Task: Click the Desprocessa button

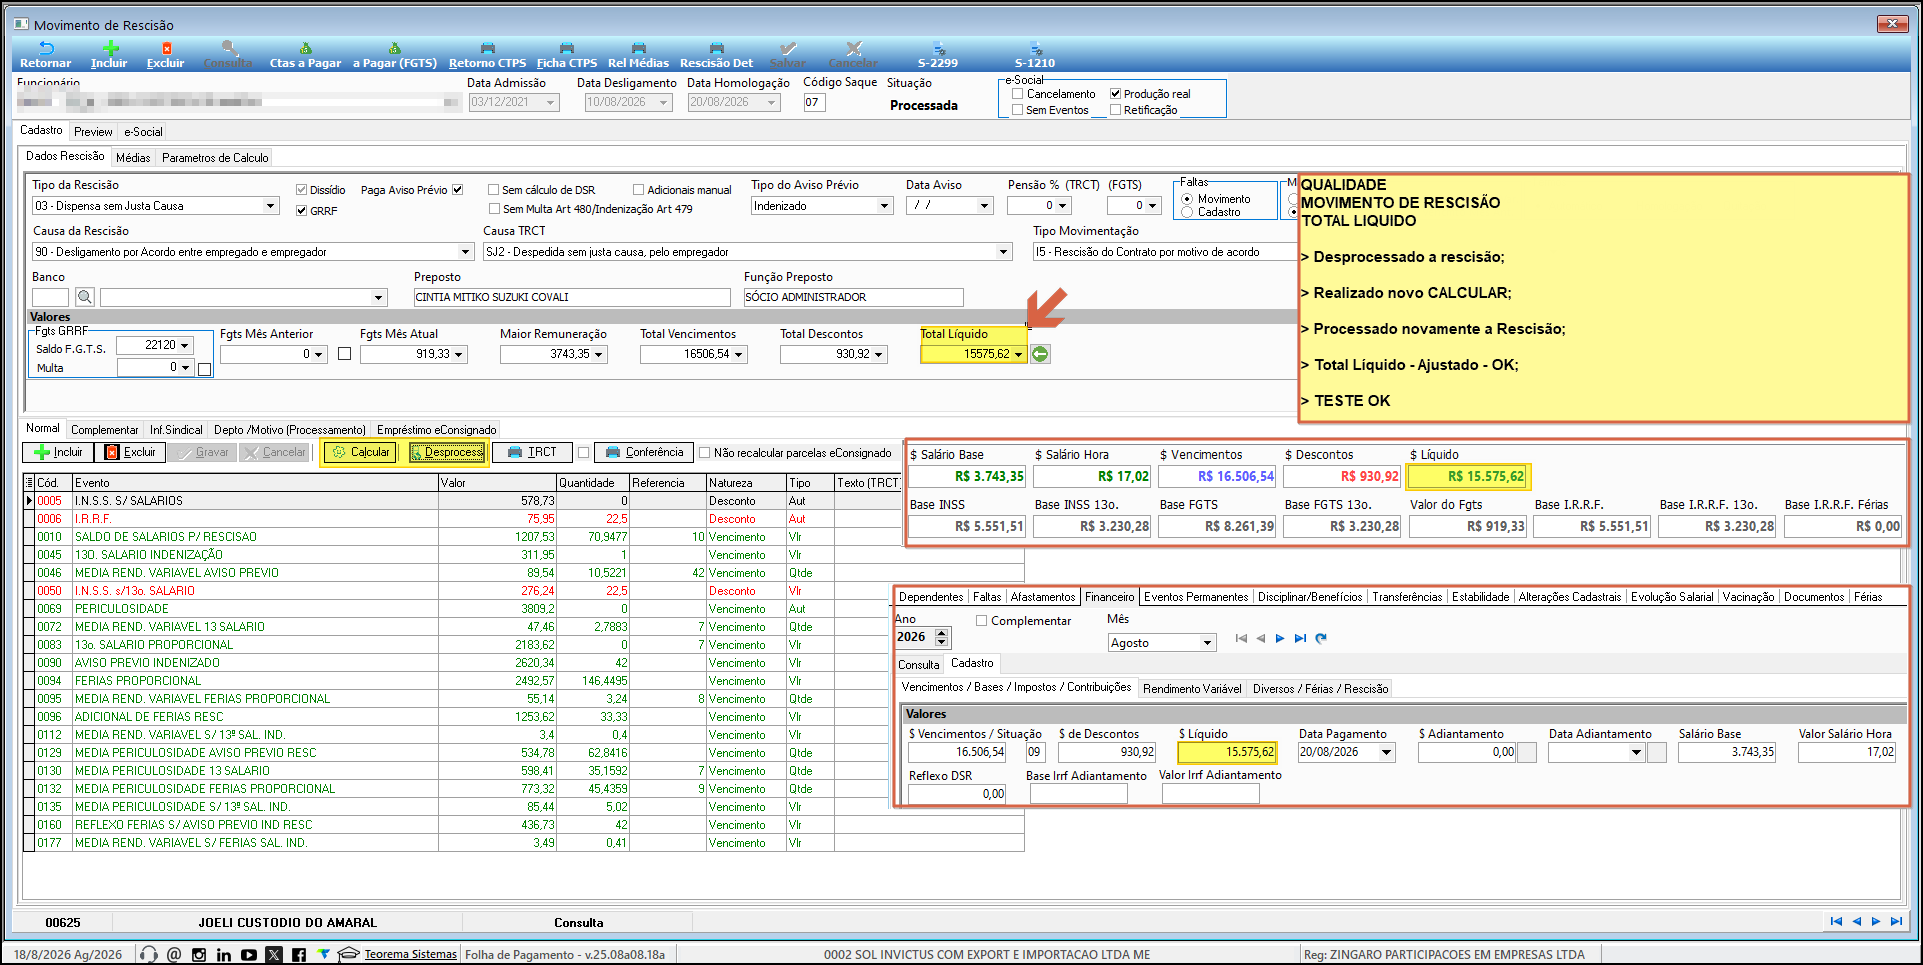Action: pyautogui.click(x=447, y=453)
